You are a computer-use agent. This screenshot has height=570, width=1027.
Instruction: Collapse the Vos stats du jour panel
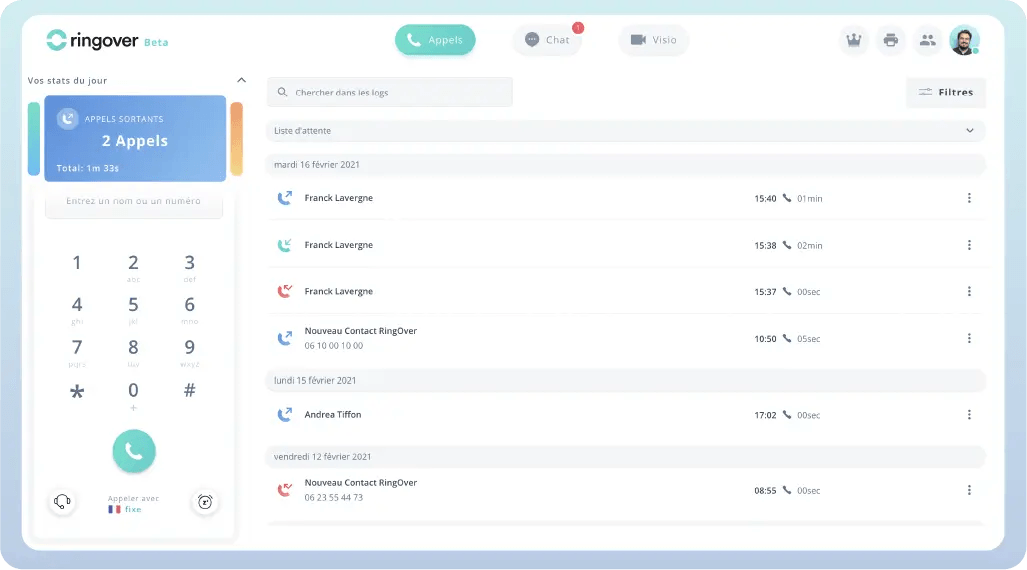(241, 80)
